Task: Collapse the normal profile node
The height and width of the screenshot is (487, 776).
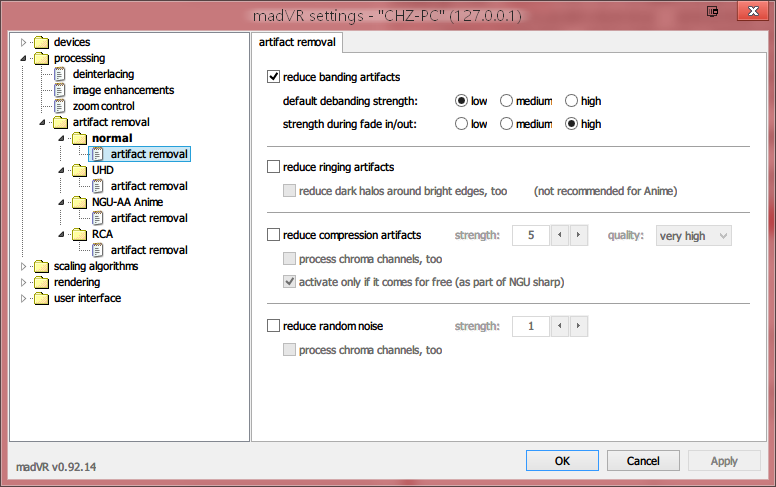Action: pos(61,139)
